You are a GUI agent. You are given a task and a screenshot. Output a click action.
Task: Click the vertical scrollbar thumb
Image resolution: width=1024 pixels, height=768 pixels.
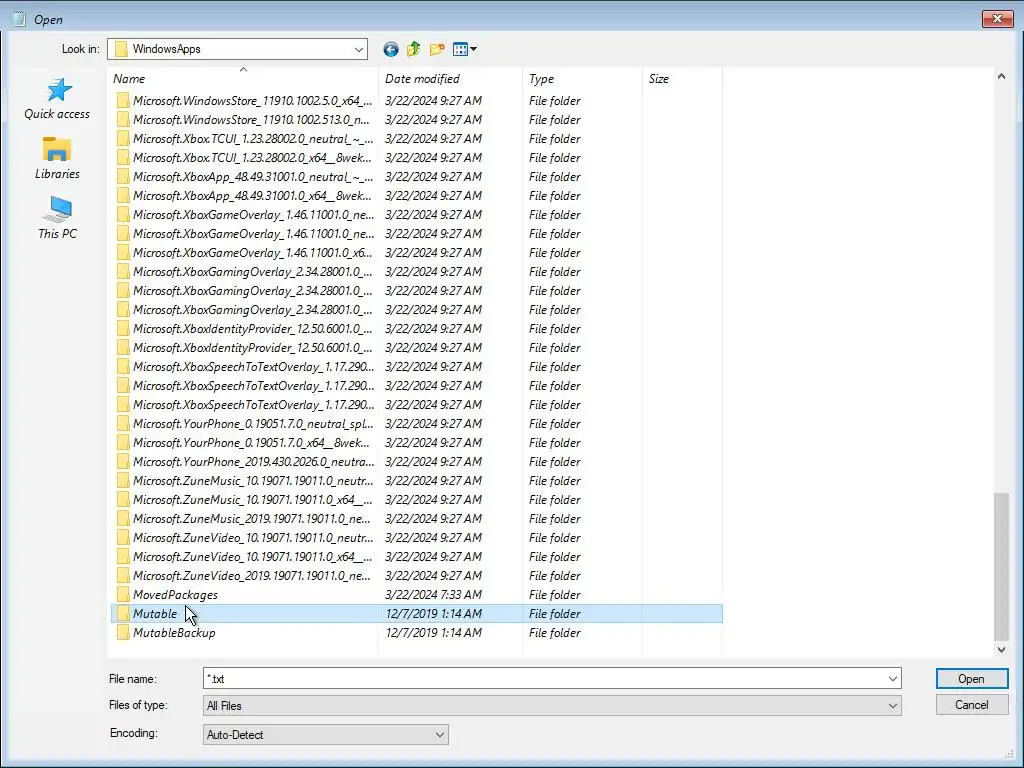pyautogui.click(x=1001, y=566)
